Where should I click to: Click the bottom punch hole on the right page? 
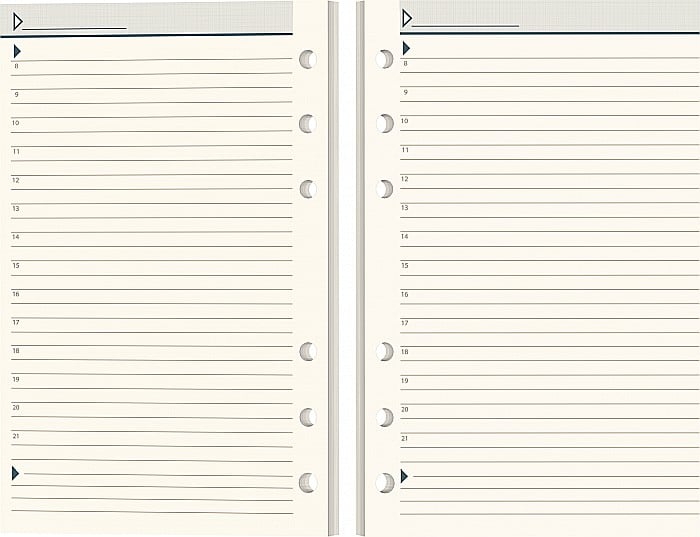pos(384,483)
